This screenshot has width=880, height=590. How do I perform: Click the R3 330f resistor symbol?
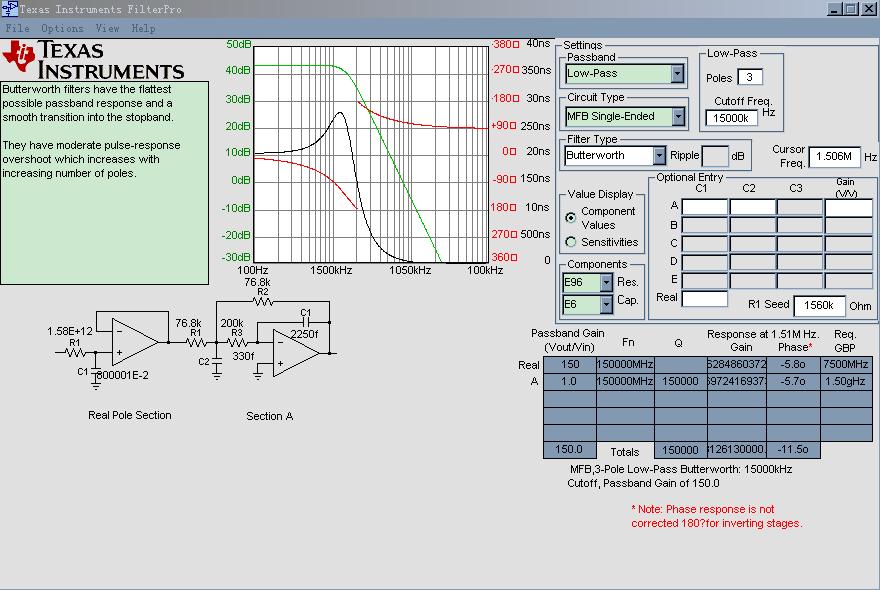click(237, 340)
